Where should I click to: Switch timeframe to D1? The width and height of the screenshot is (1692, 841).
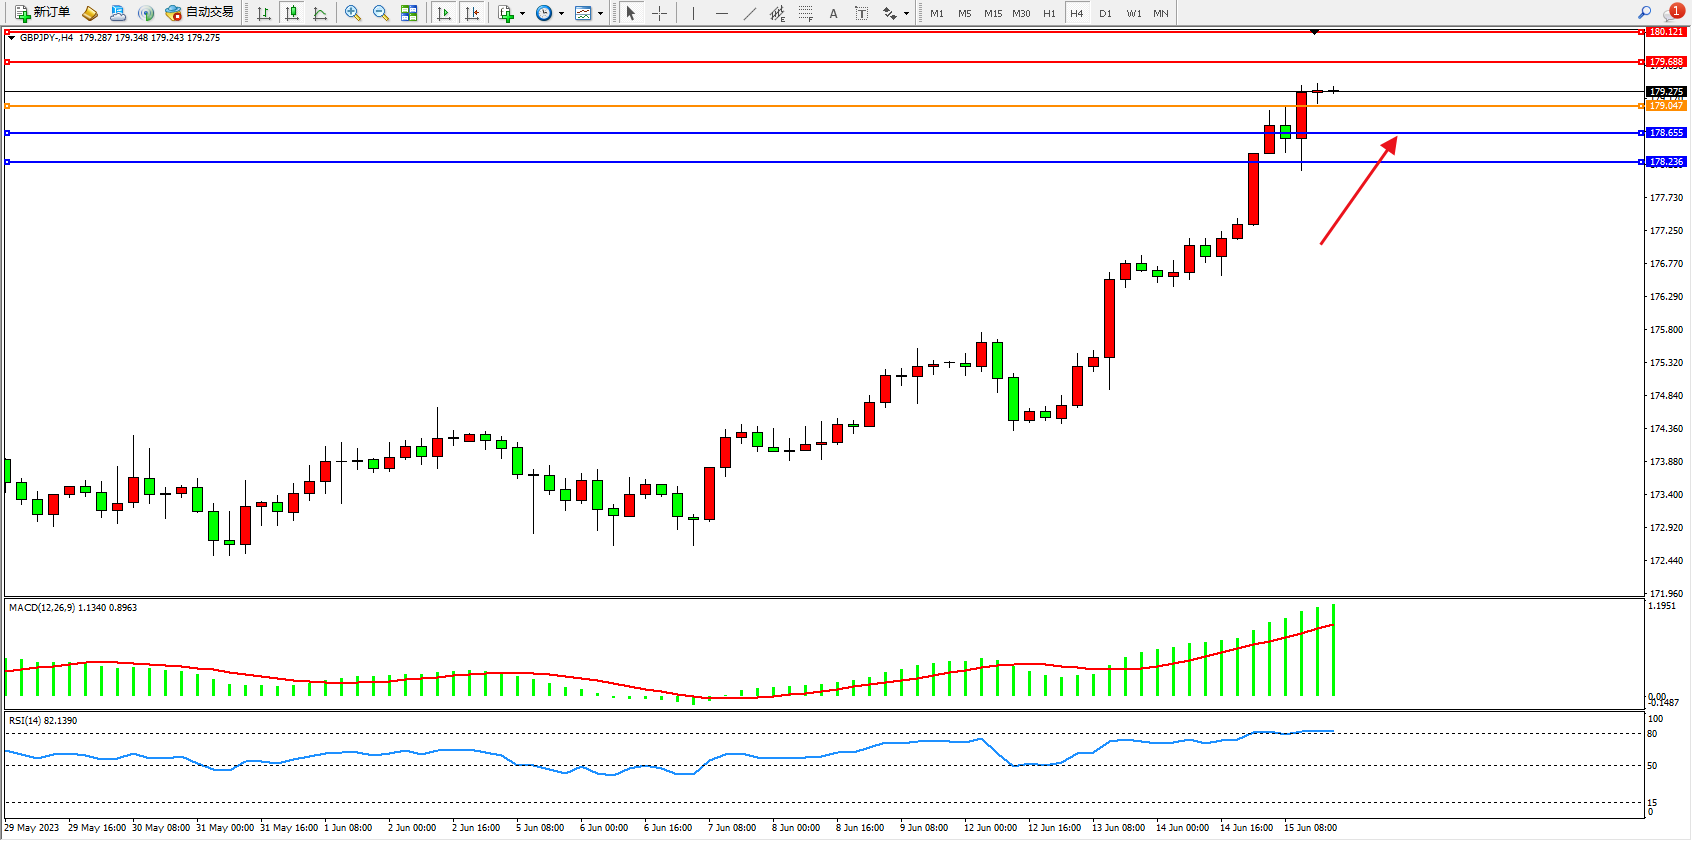point(1105,13)
